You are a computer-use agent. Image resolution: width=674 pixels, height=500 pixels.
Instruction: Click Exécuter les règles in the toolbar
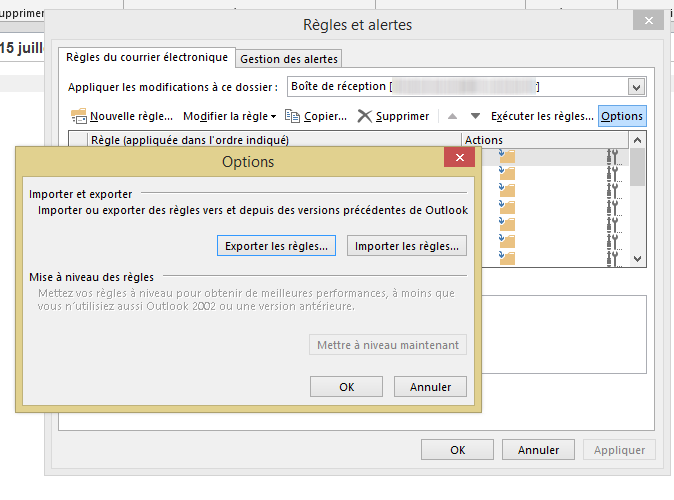[542, 116]
